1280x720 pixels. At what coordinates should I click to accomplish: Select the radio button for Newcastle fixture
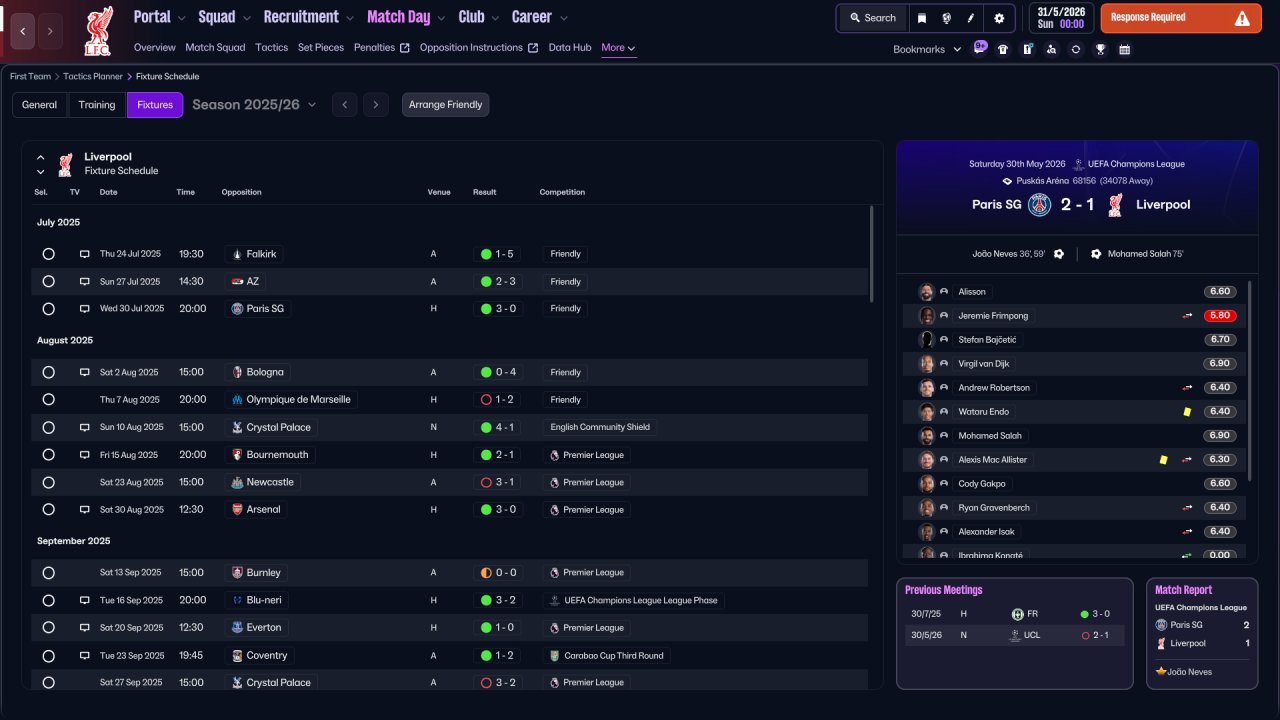pyautogui.click(x=48, y=482)
